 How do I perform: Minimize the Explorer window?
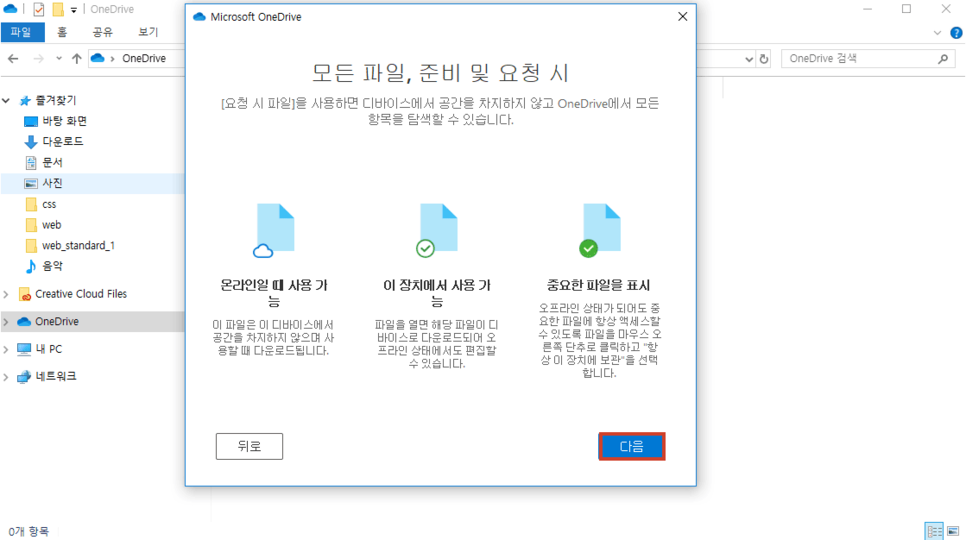tap(867, 9)
